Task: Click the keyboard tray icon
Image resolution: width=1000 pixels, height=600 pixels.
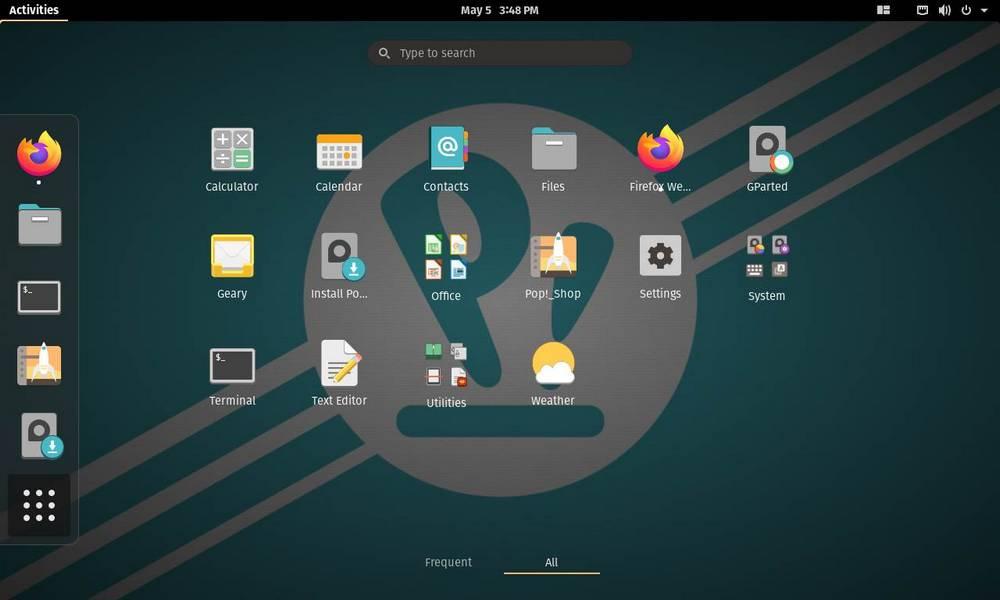Action: (922, 10)
